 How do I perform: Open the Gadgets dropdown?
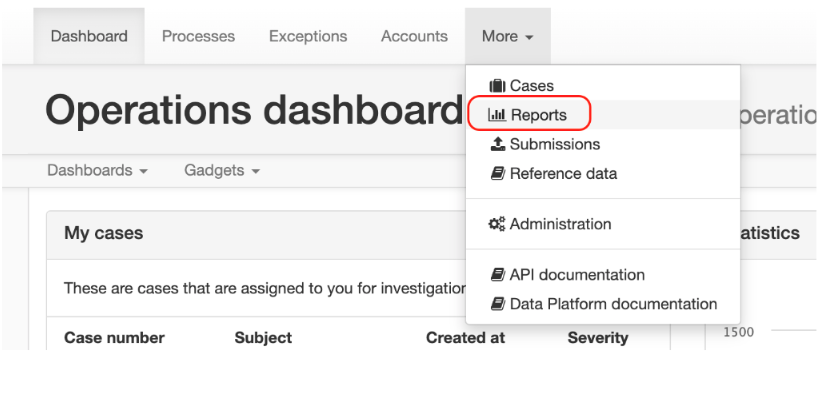coord(222,170)
